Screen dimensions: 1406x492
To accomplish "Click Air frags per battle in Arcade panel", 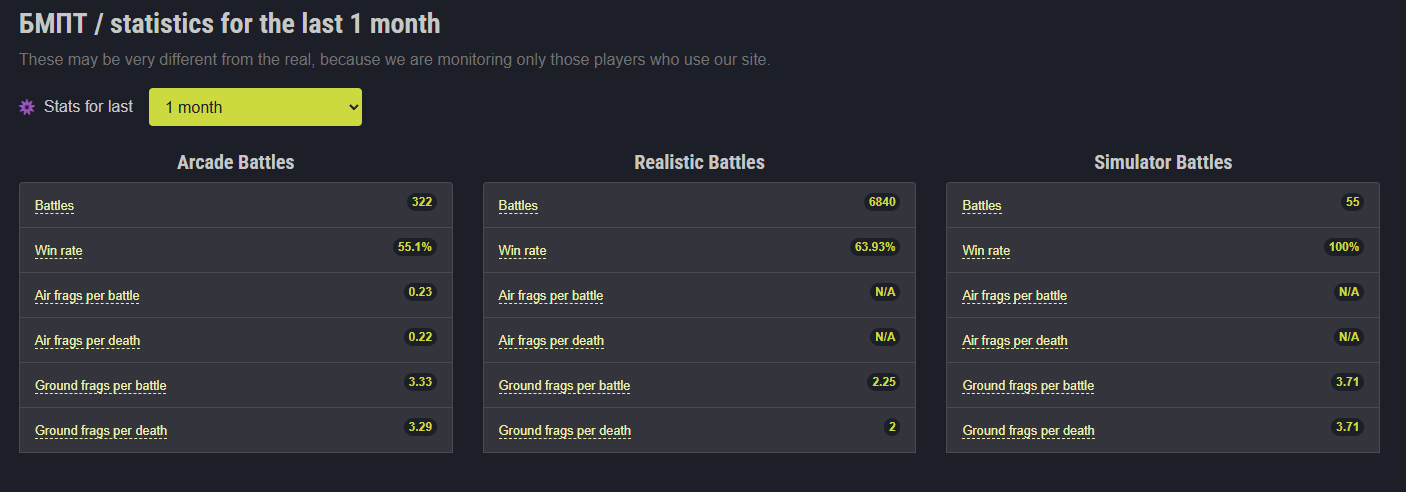I will click(x=87, y=296).
